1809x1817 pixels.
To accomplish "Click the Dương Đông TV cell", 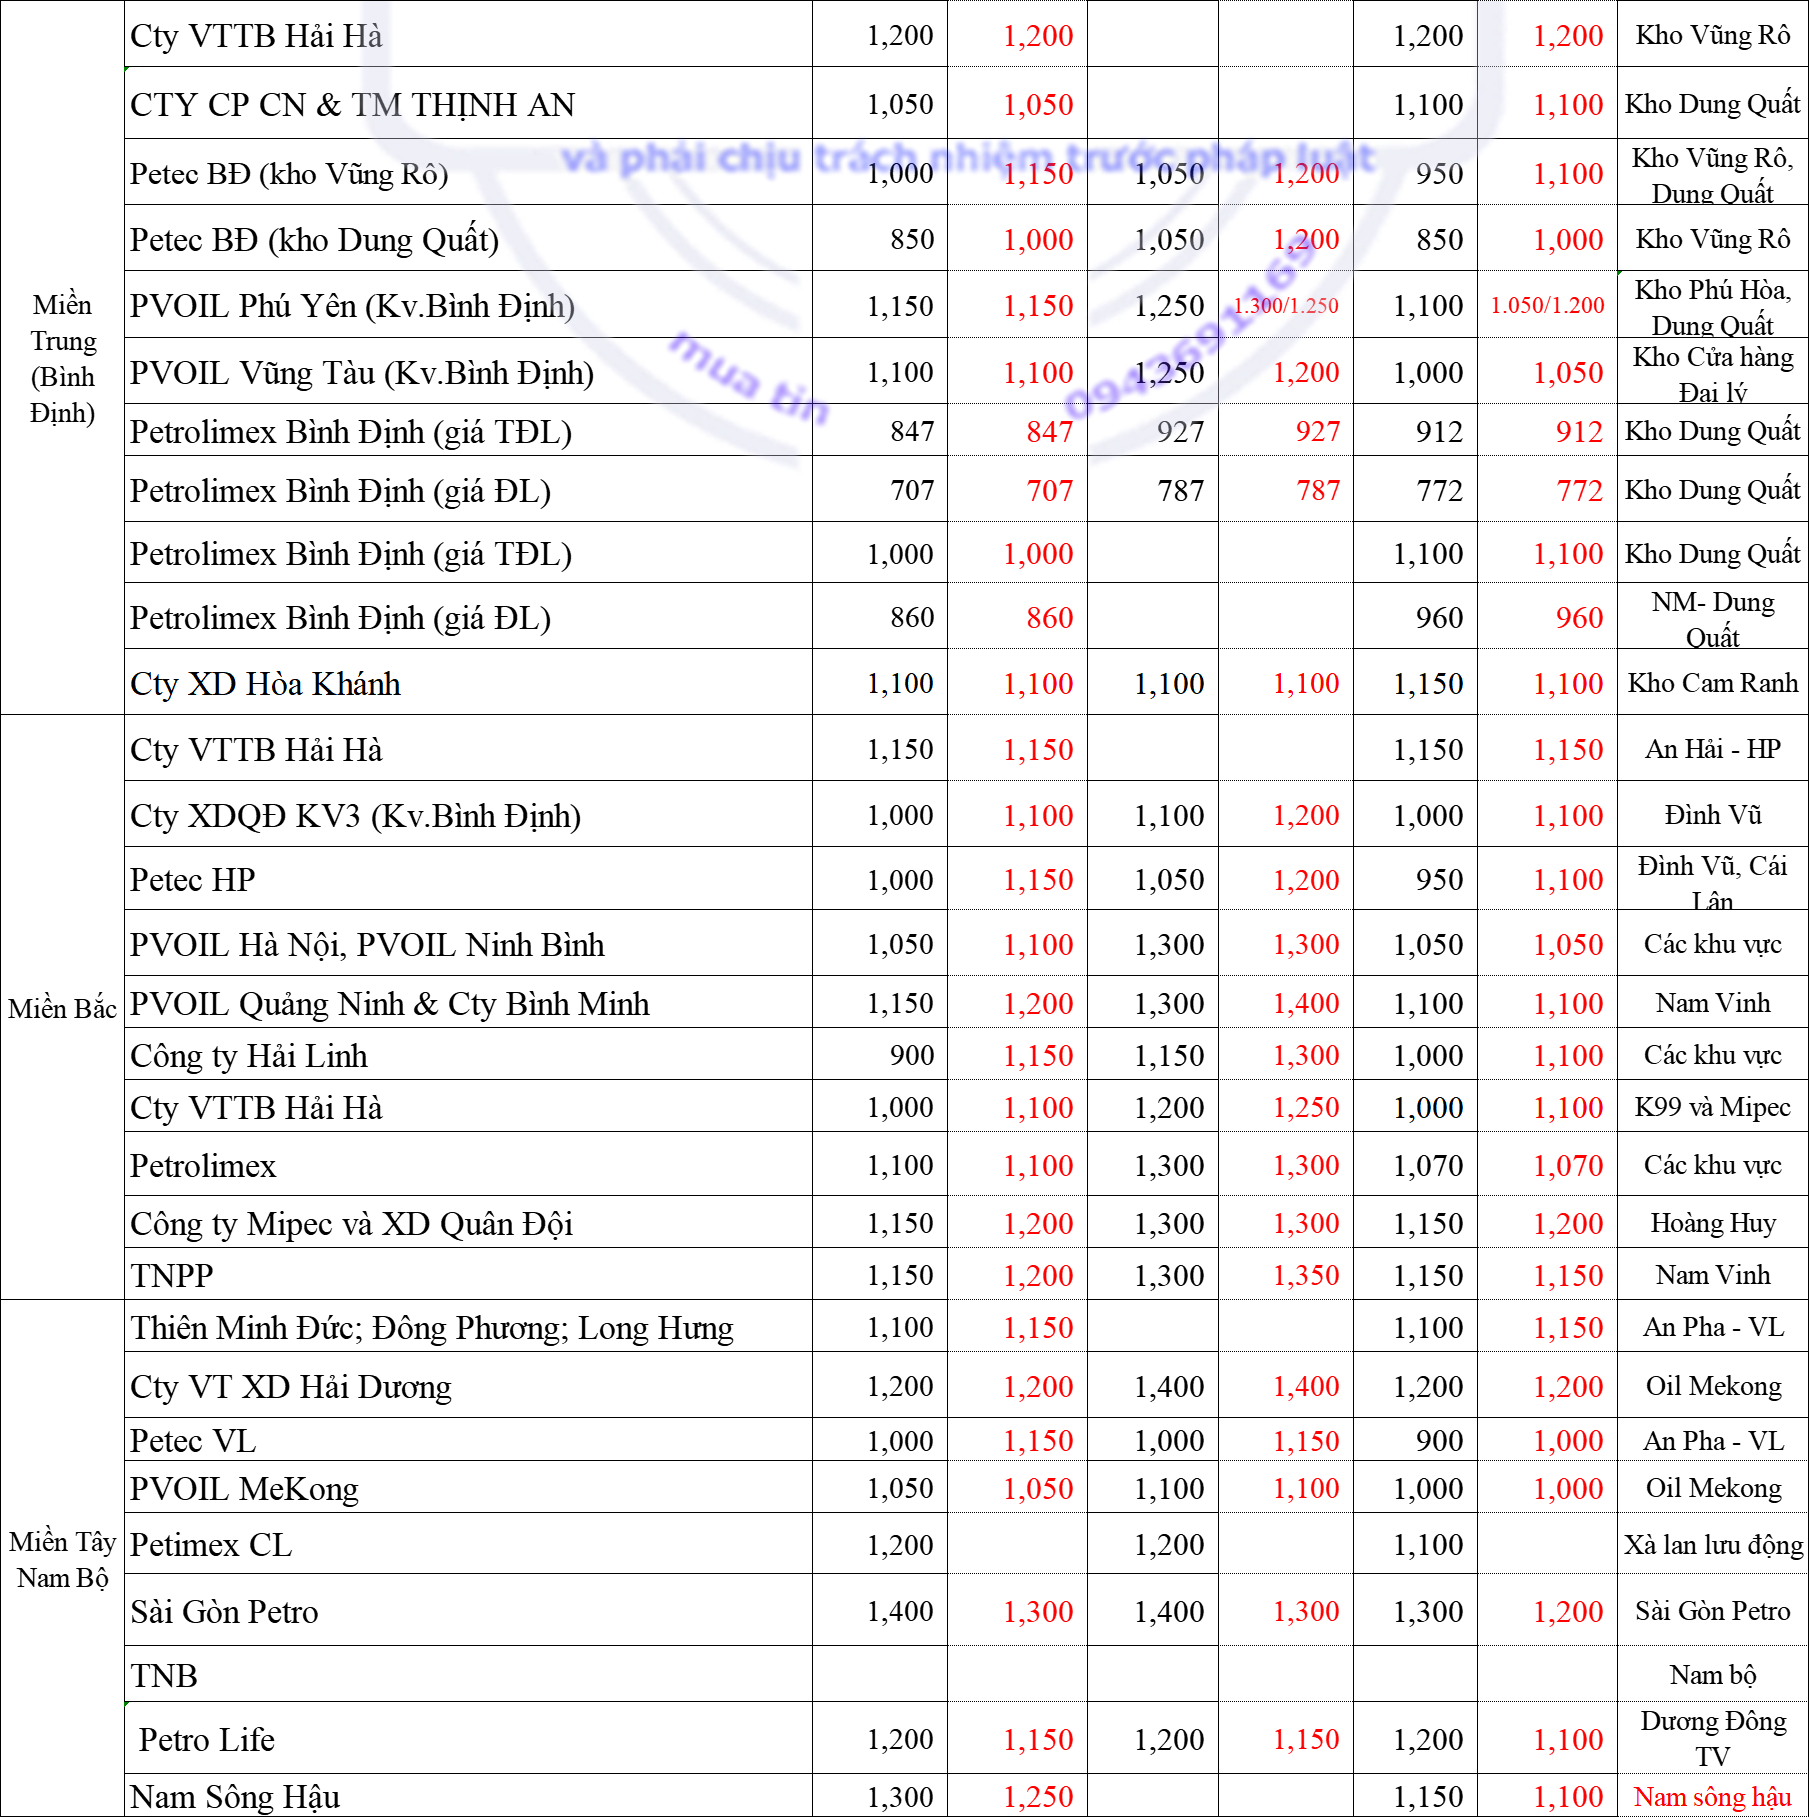I will (x=1713, y=1739).
